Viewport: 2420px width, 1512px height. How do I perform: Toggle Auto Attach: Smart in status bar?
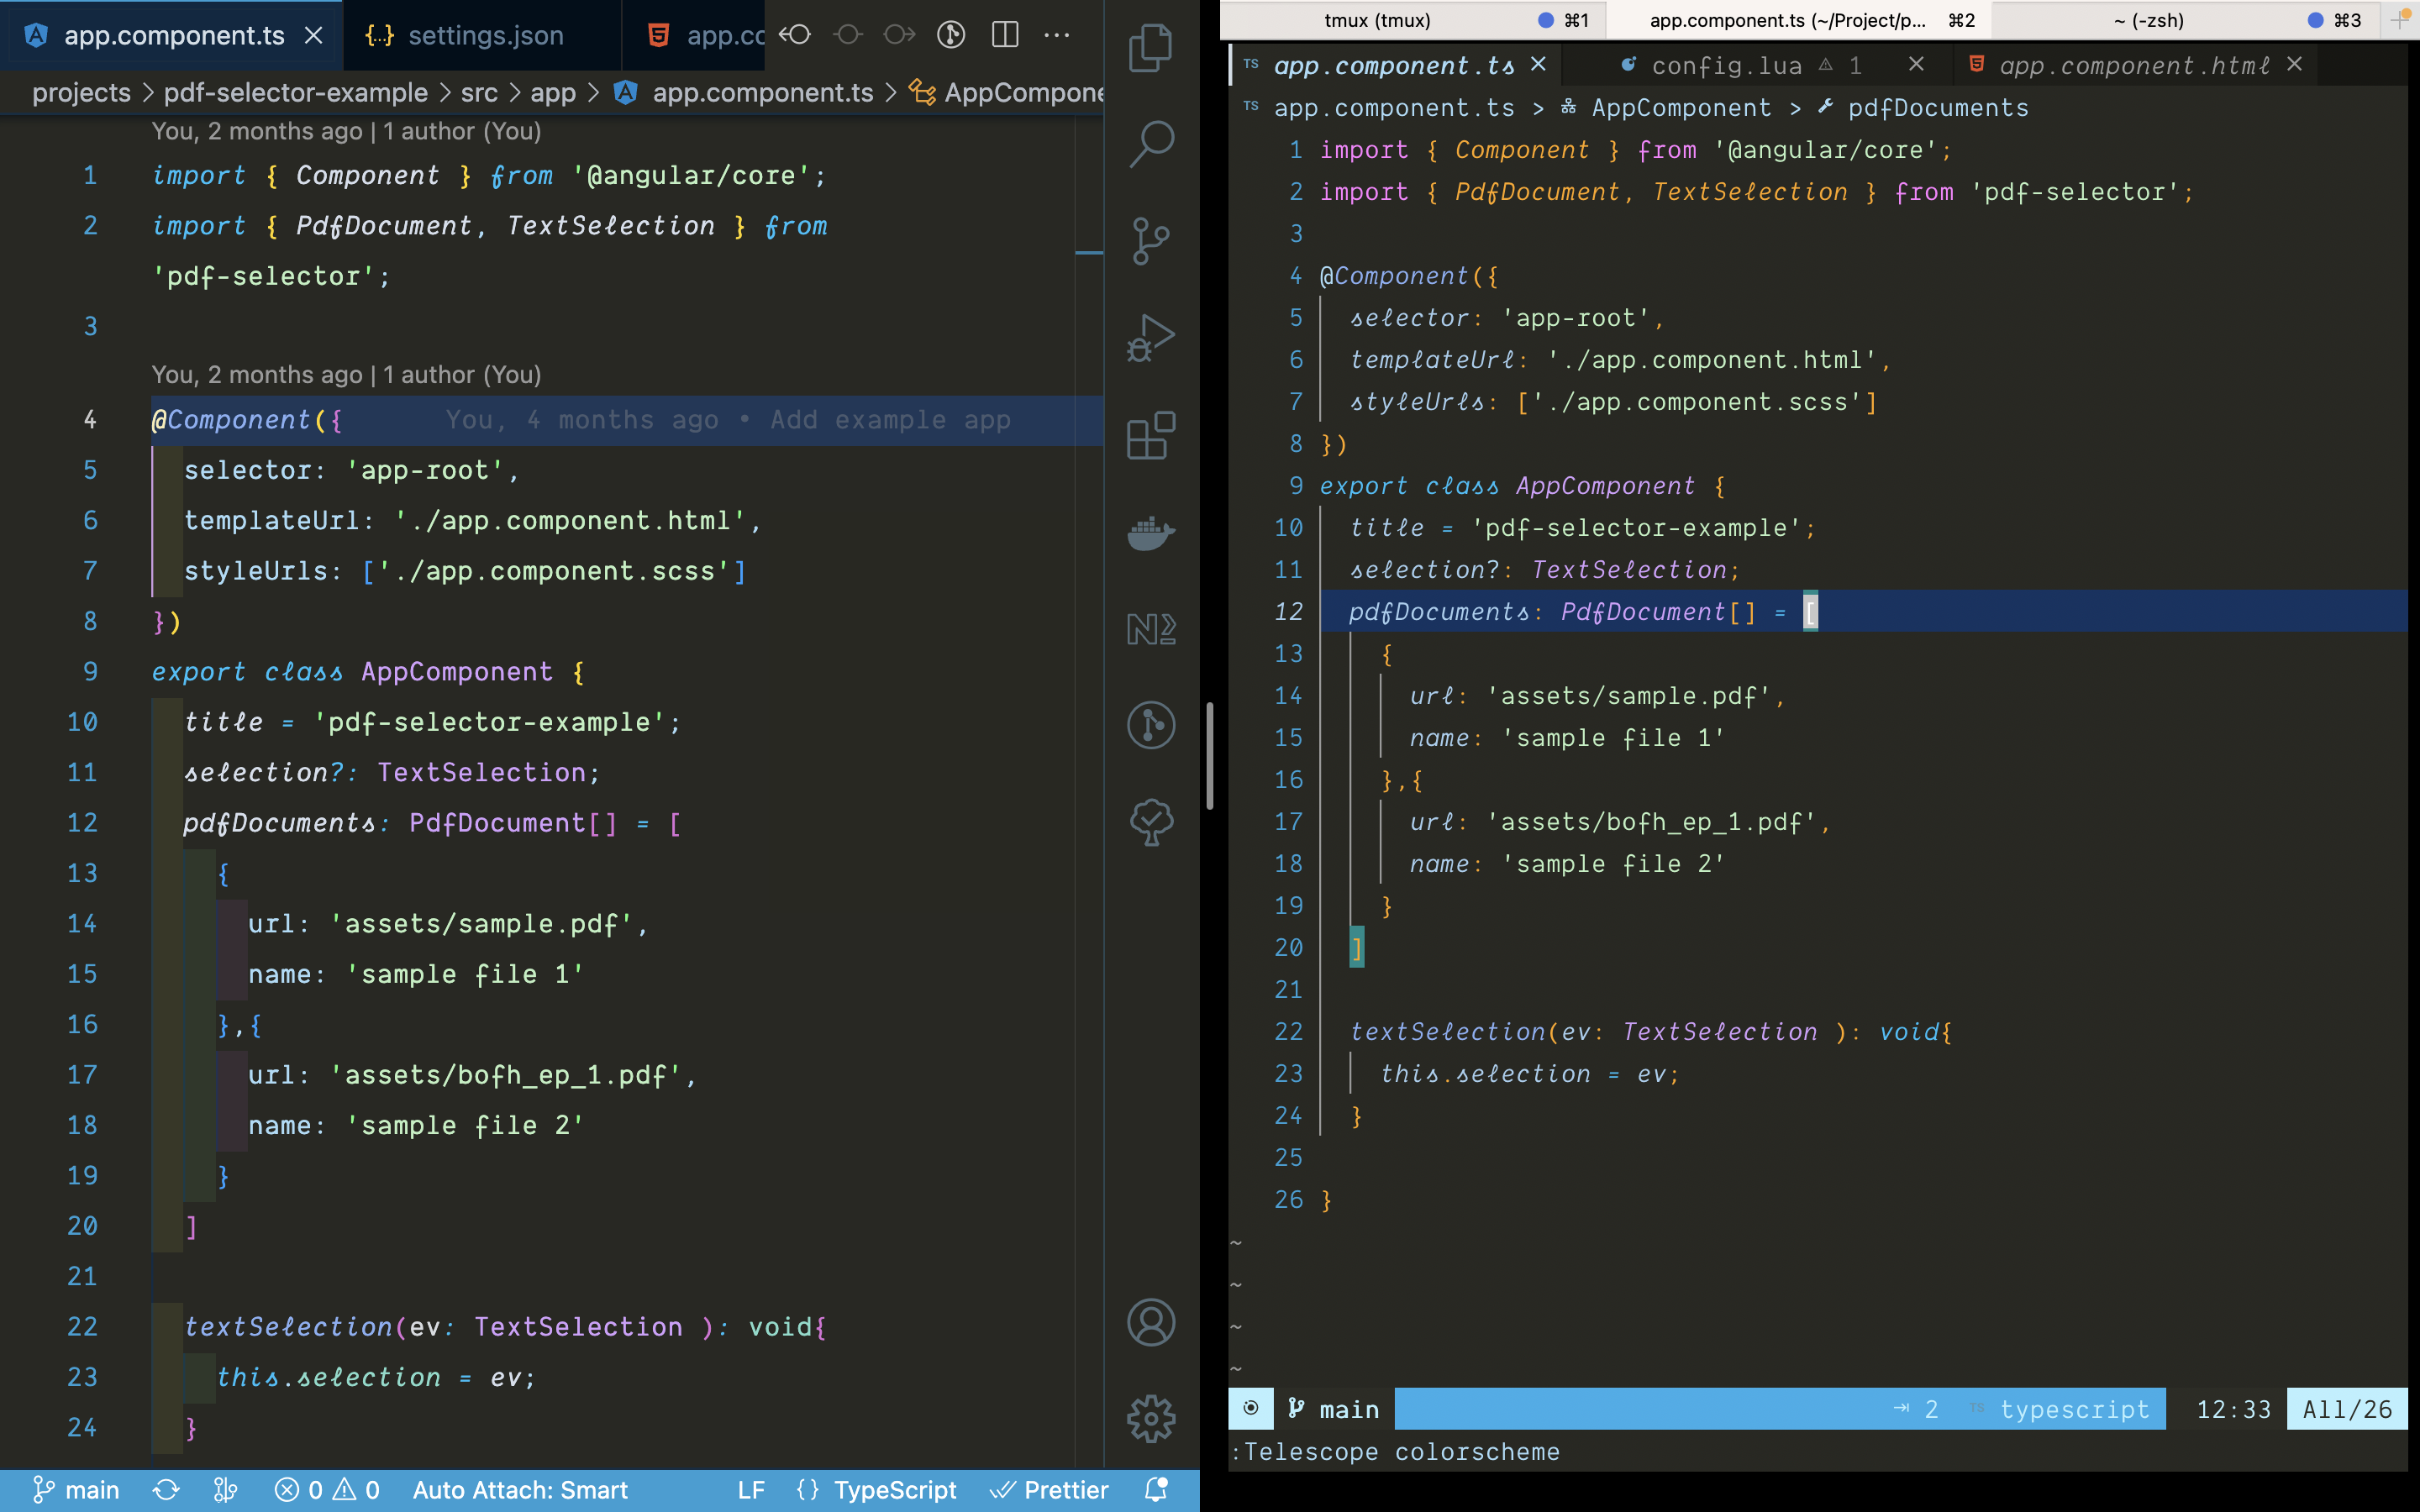(520, 1490)
